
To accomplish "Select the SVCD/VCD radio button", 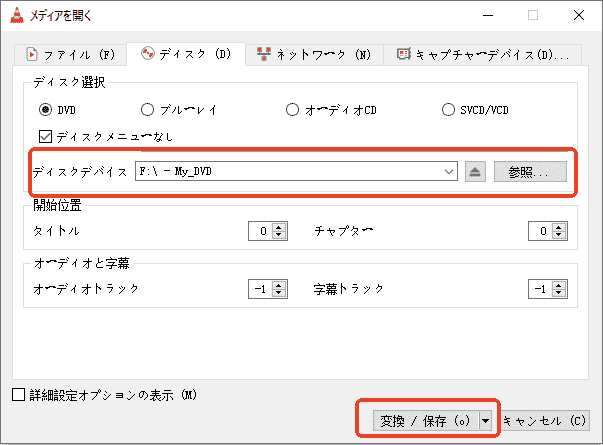I will (x=448, y=110).
